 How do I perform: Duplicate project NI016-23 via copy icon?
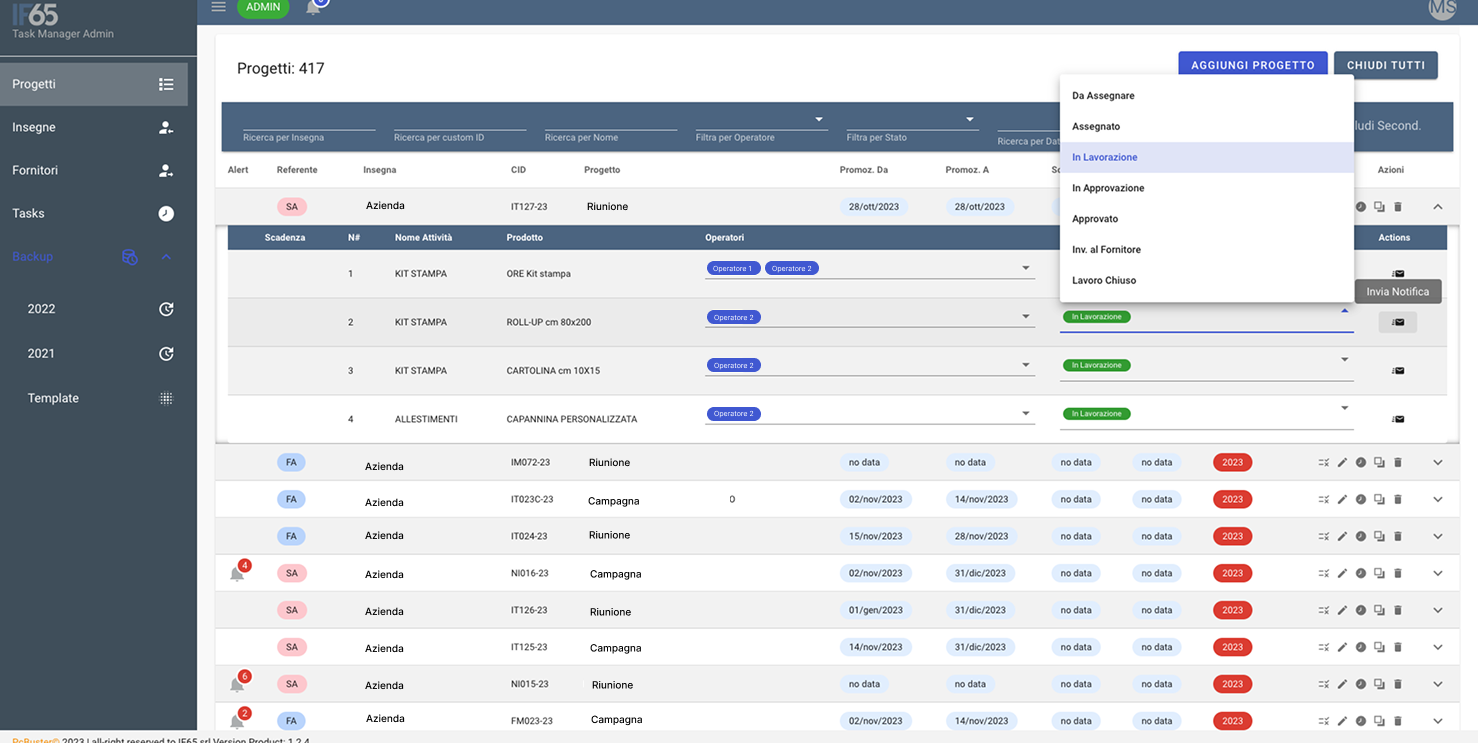tap(1379, 573)
